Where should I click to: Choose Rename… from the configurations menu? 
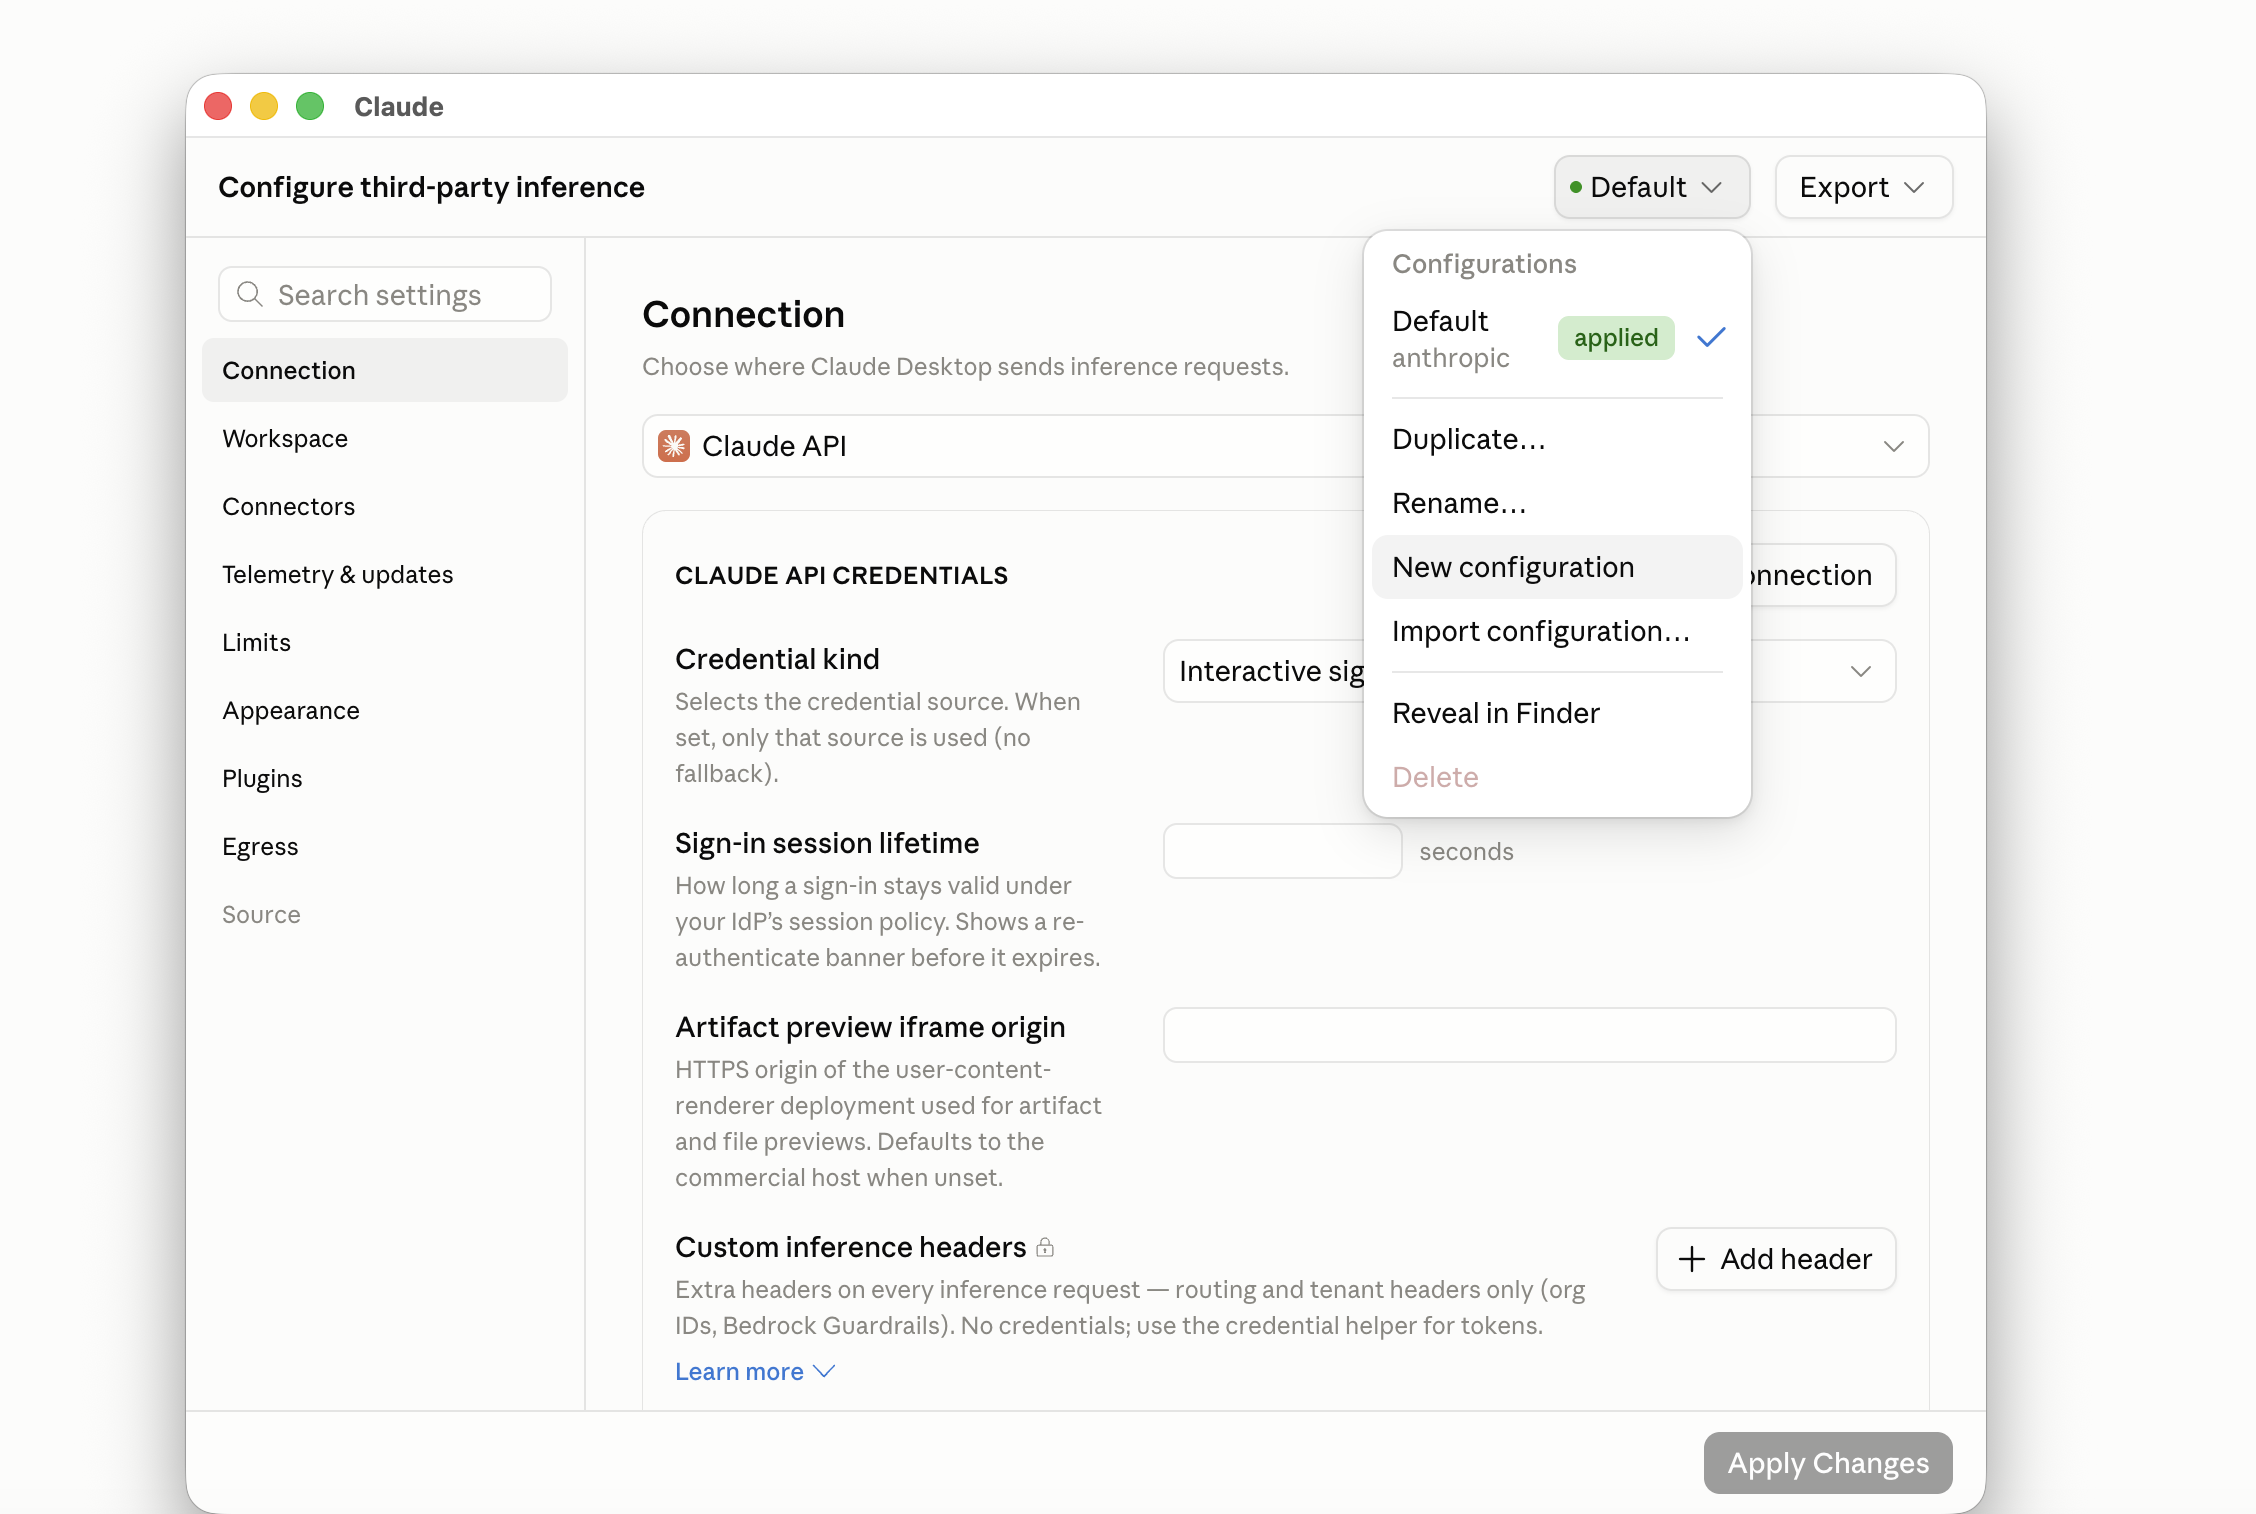[1556, 503]
